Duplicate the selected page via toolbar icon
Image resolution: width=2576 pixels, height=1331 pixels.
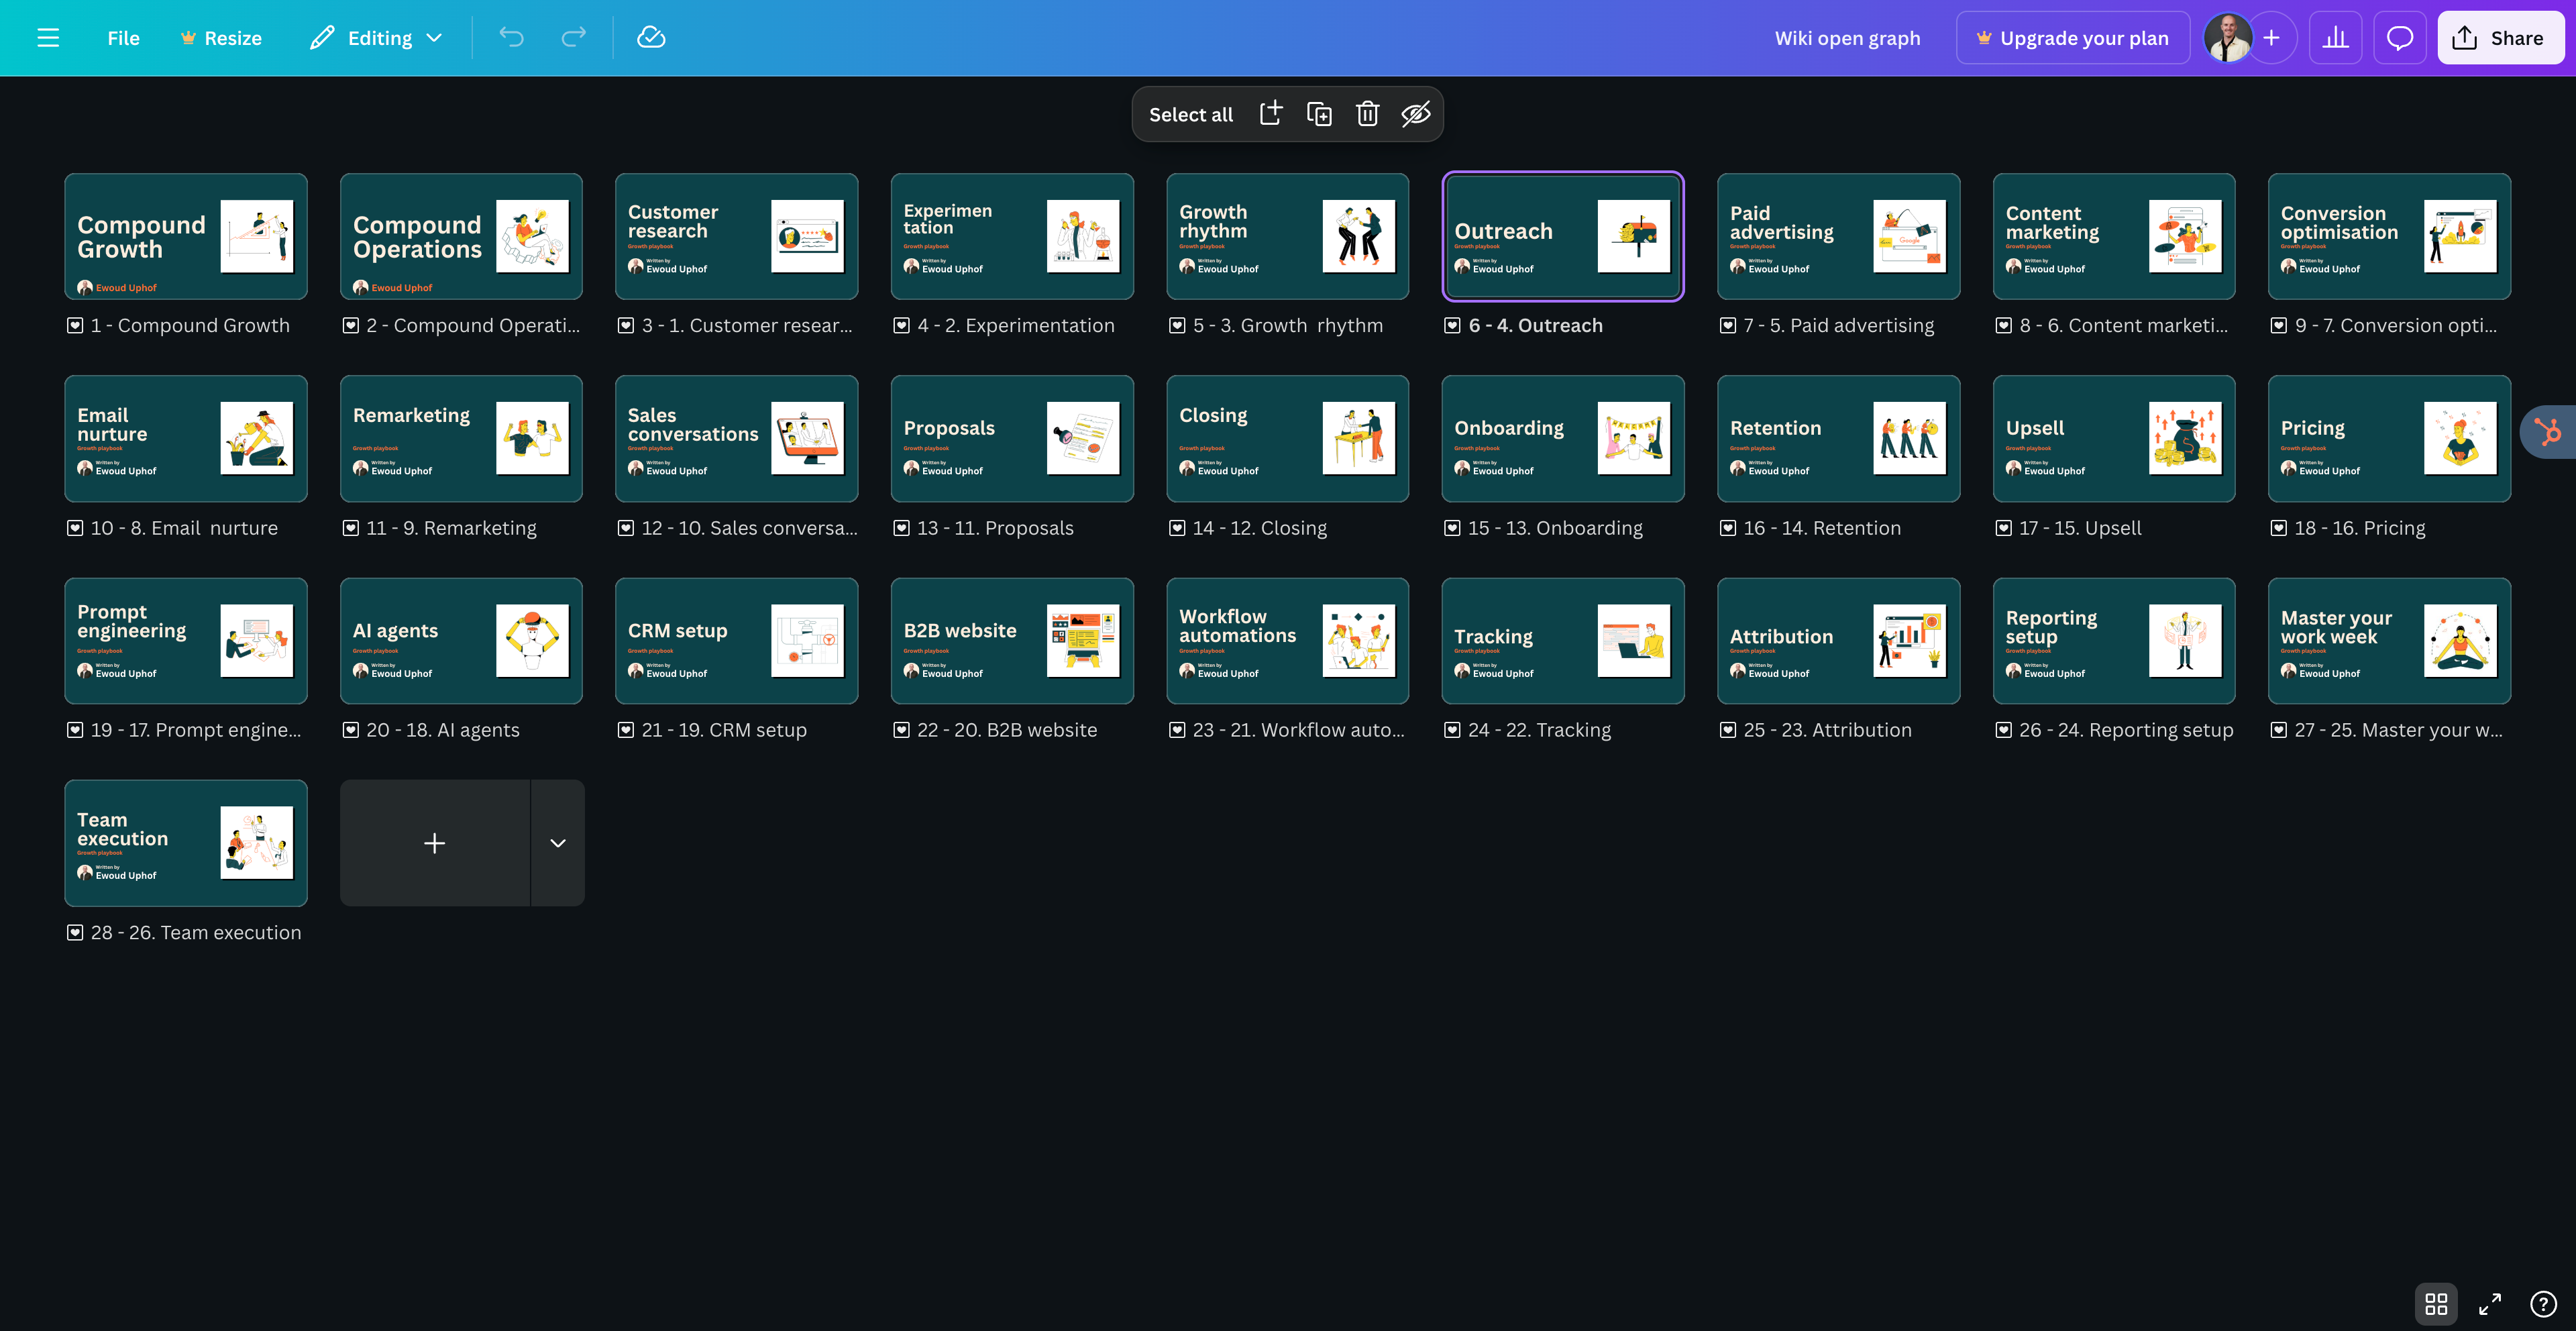(1319, 114)
